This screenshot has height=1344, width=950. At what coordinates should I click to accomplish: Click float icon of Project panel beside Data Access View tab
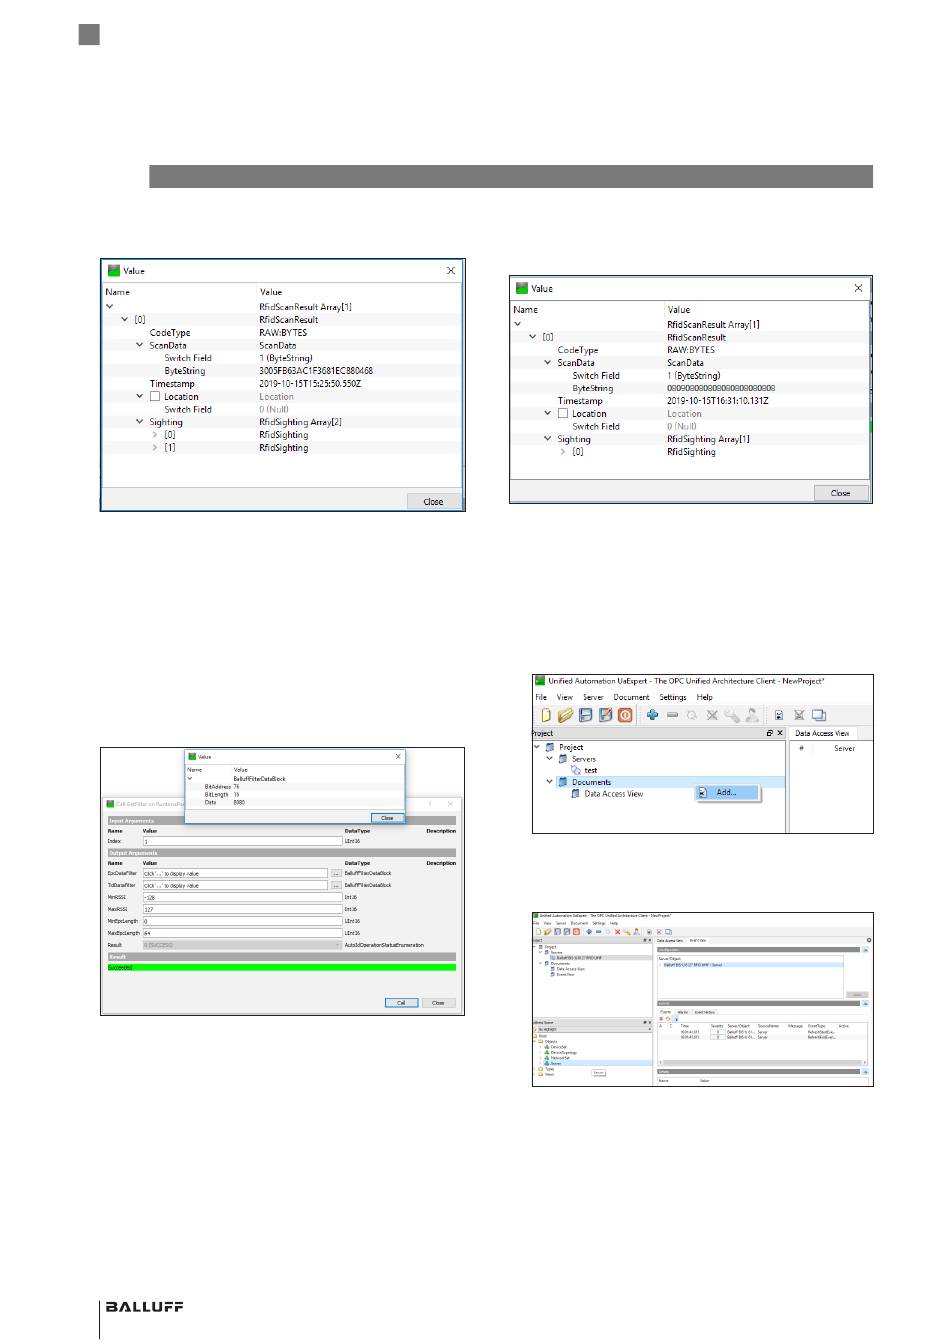(769, 733)
